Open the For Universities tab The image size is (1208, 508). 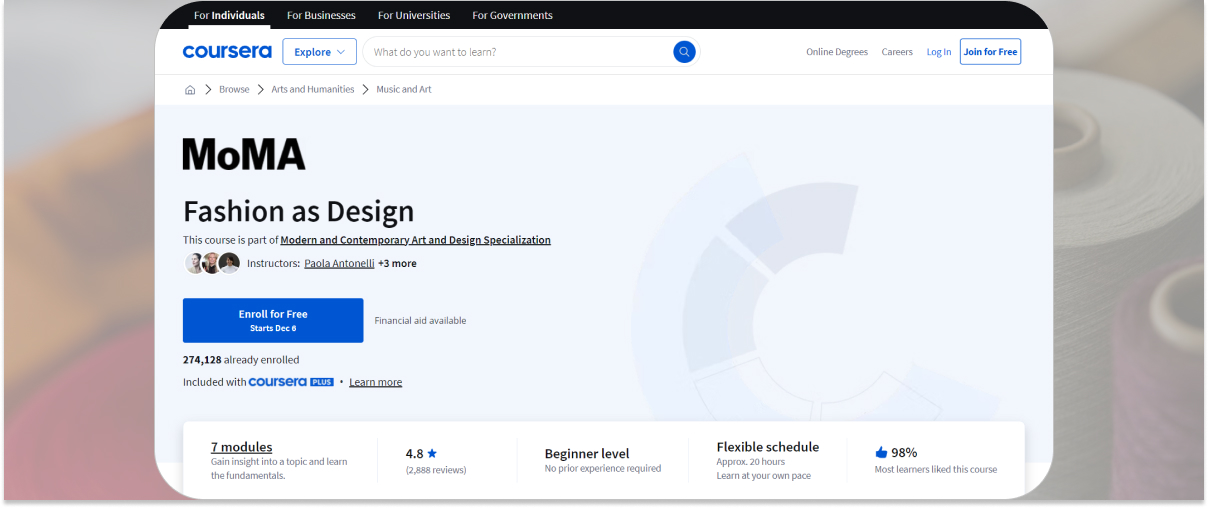point(414,15)
